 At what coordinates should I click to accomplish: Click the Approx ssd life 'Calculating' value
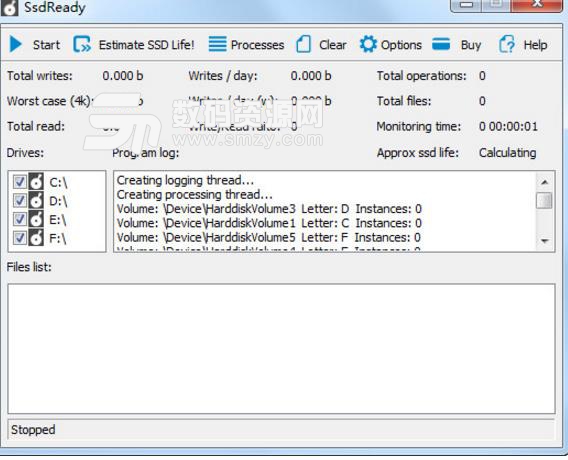click(x=508, y=153)
